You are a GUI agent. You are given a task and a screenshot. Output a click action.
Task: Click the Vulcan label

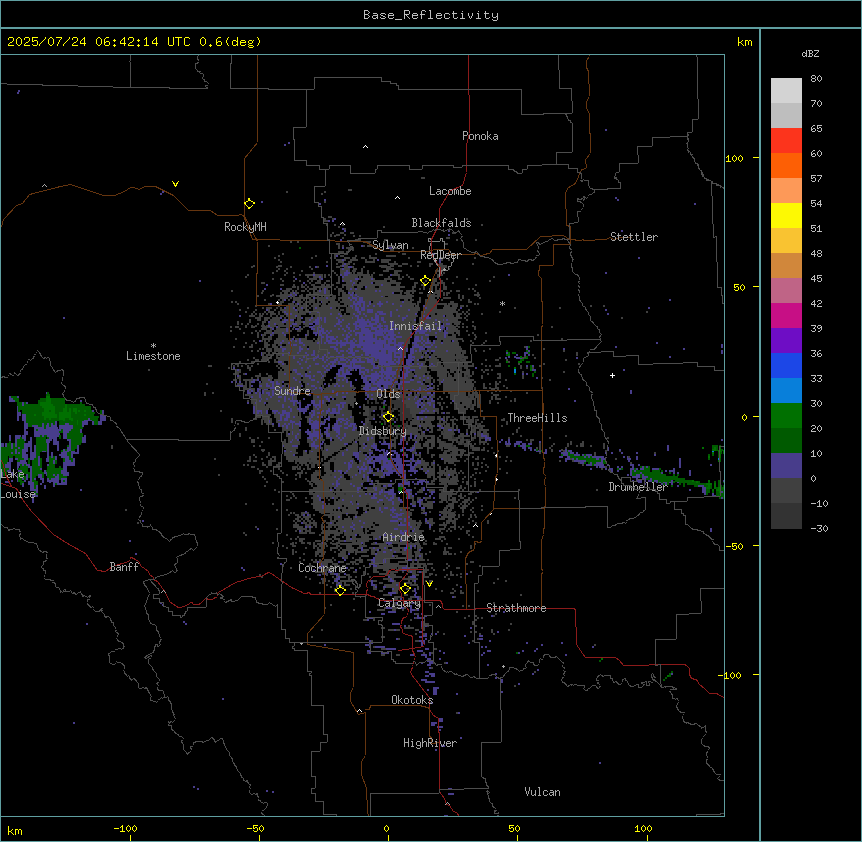click(543, 792)
